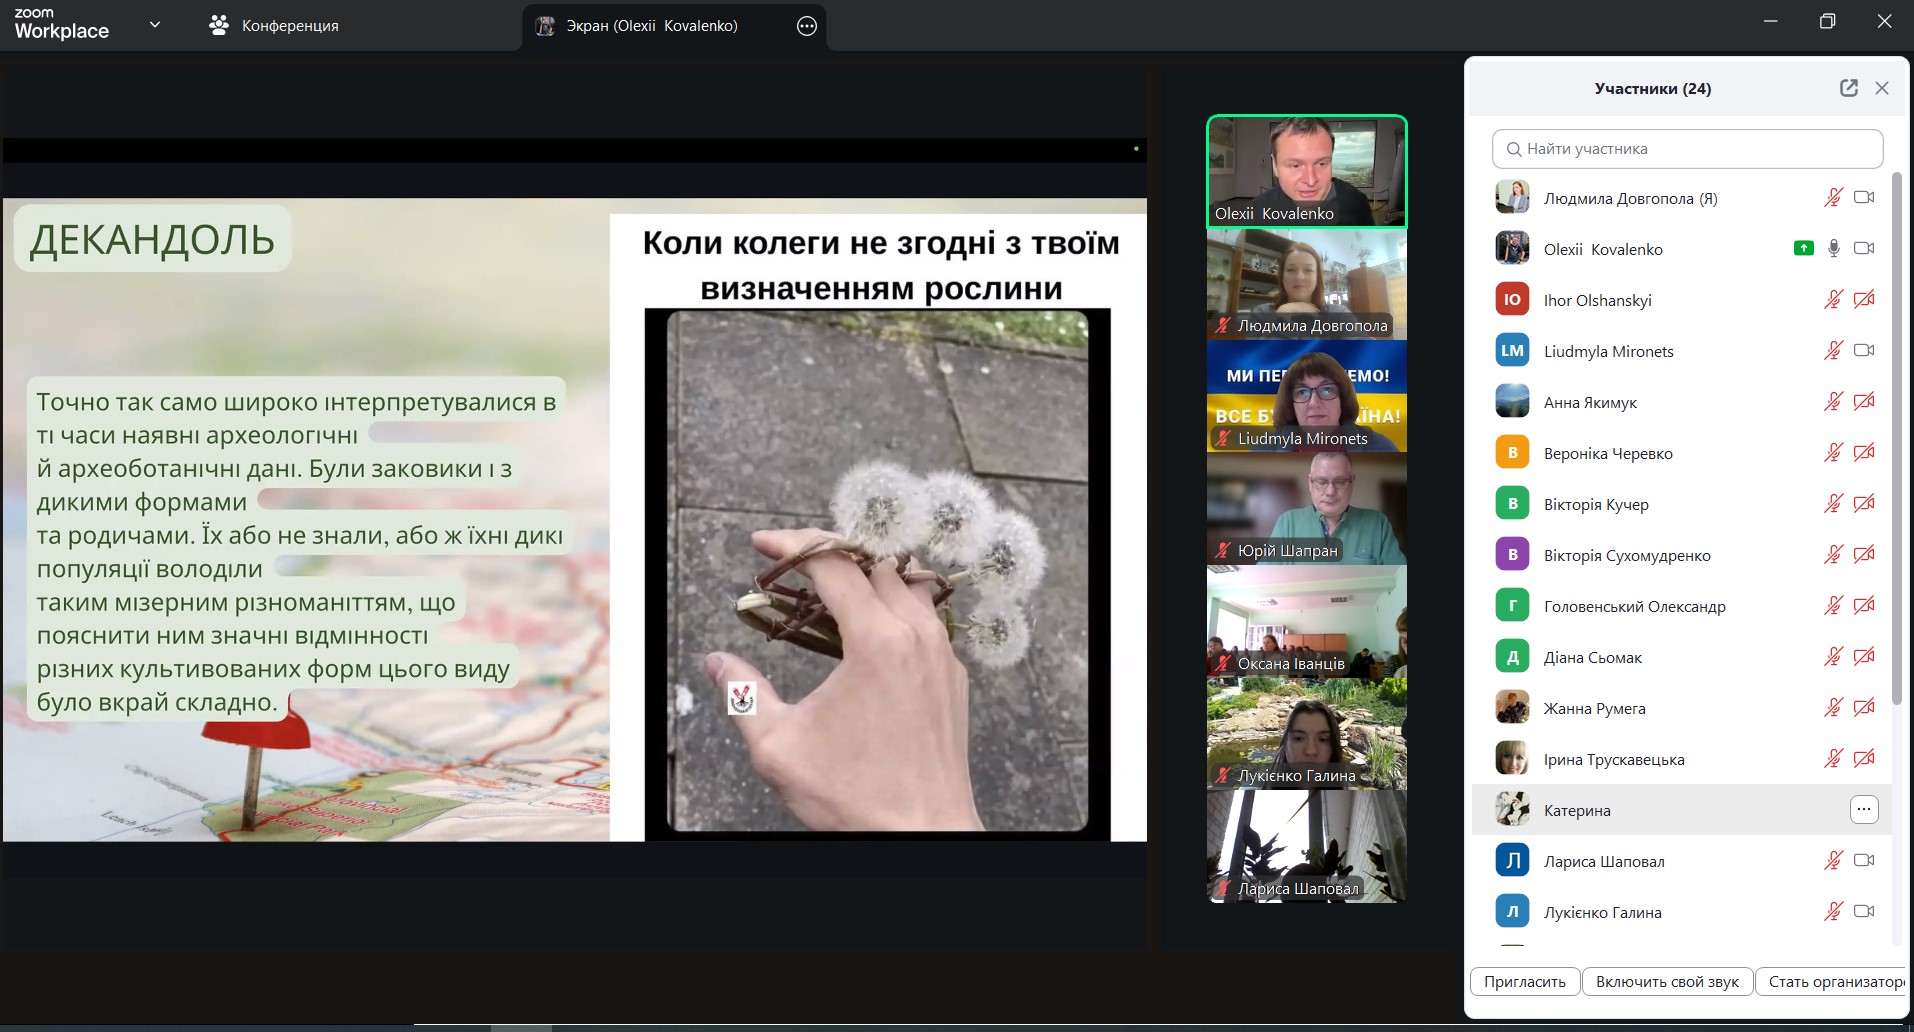Expand the Zoom Workplace dropdown arrow
The height and width of the screenshot is (1032, 1914).
(155, 25)
